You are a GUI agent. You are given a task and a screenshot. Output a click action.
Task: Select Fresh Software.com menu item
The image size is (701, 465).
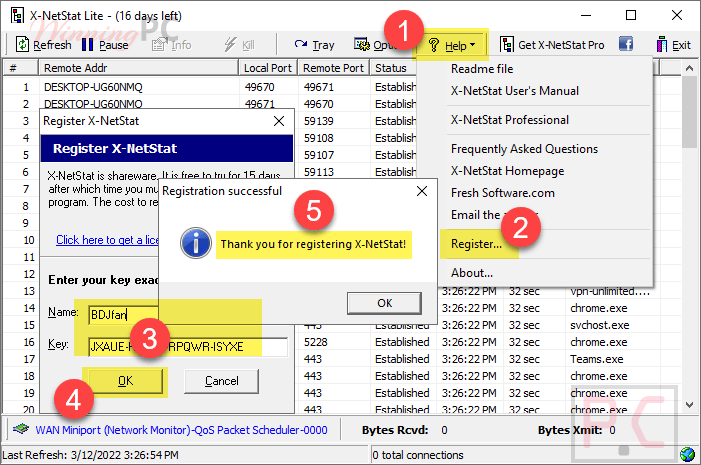[503, 193]
